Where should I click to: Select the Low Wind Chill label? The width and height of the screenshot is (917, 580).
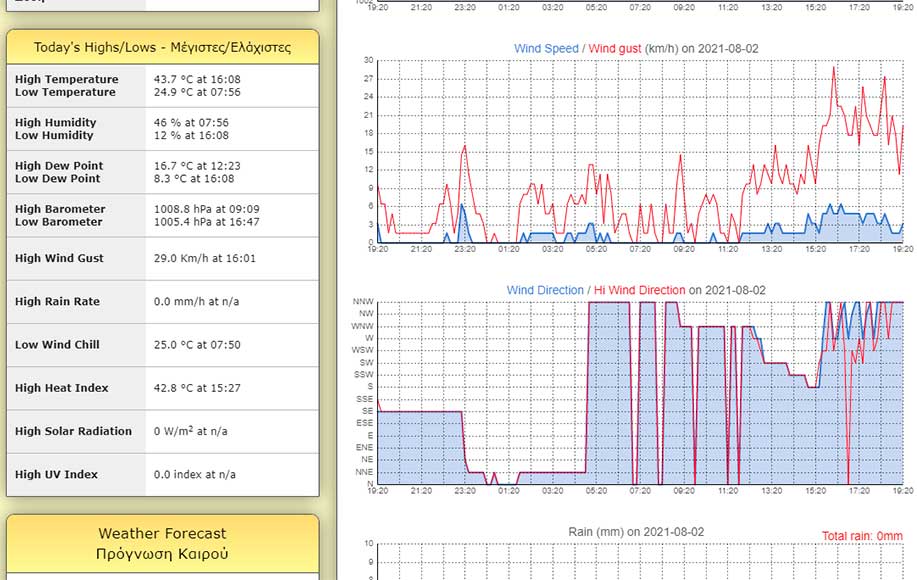coord(57,344)
